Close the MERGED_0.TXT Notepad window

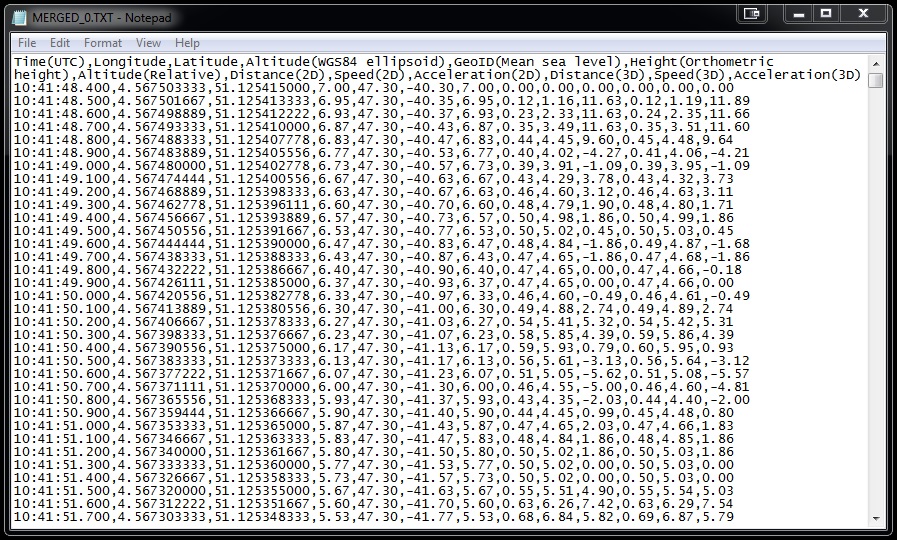[x=863, y=13]
